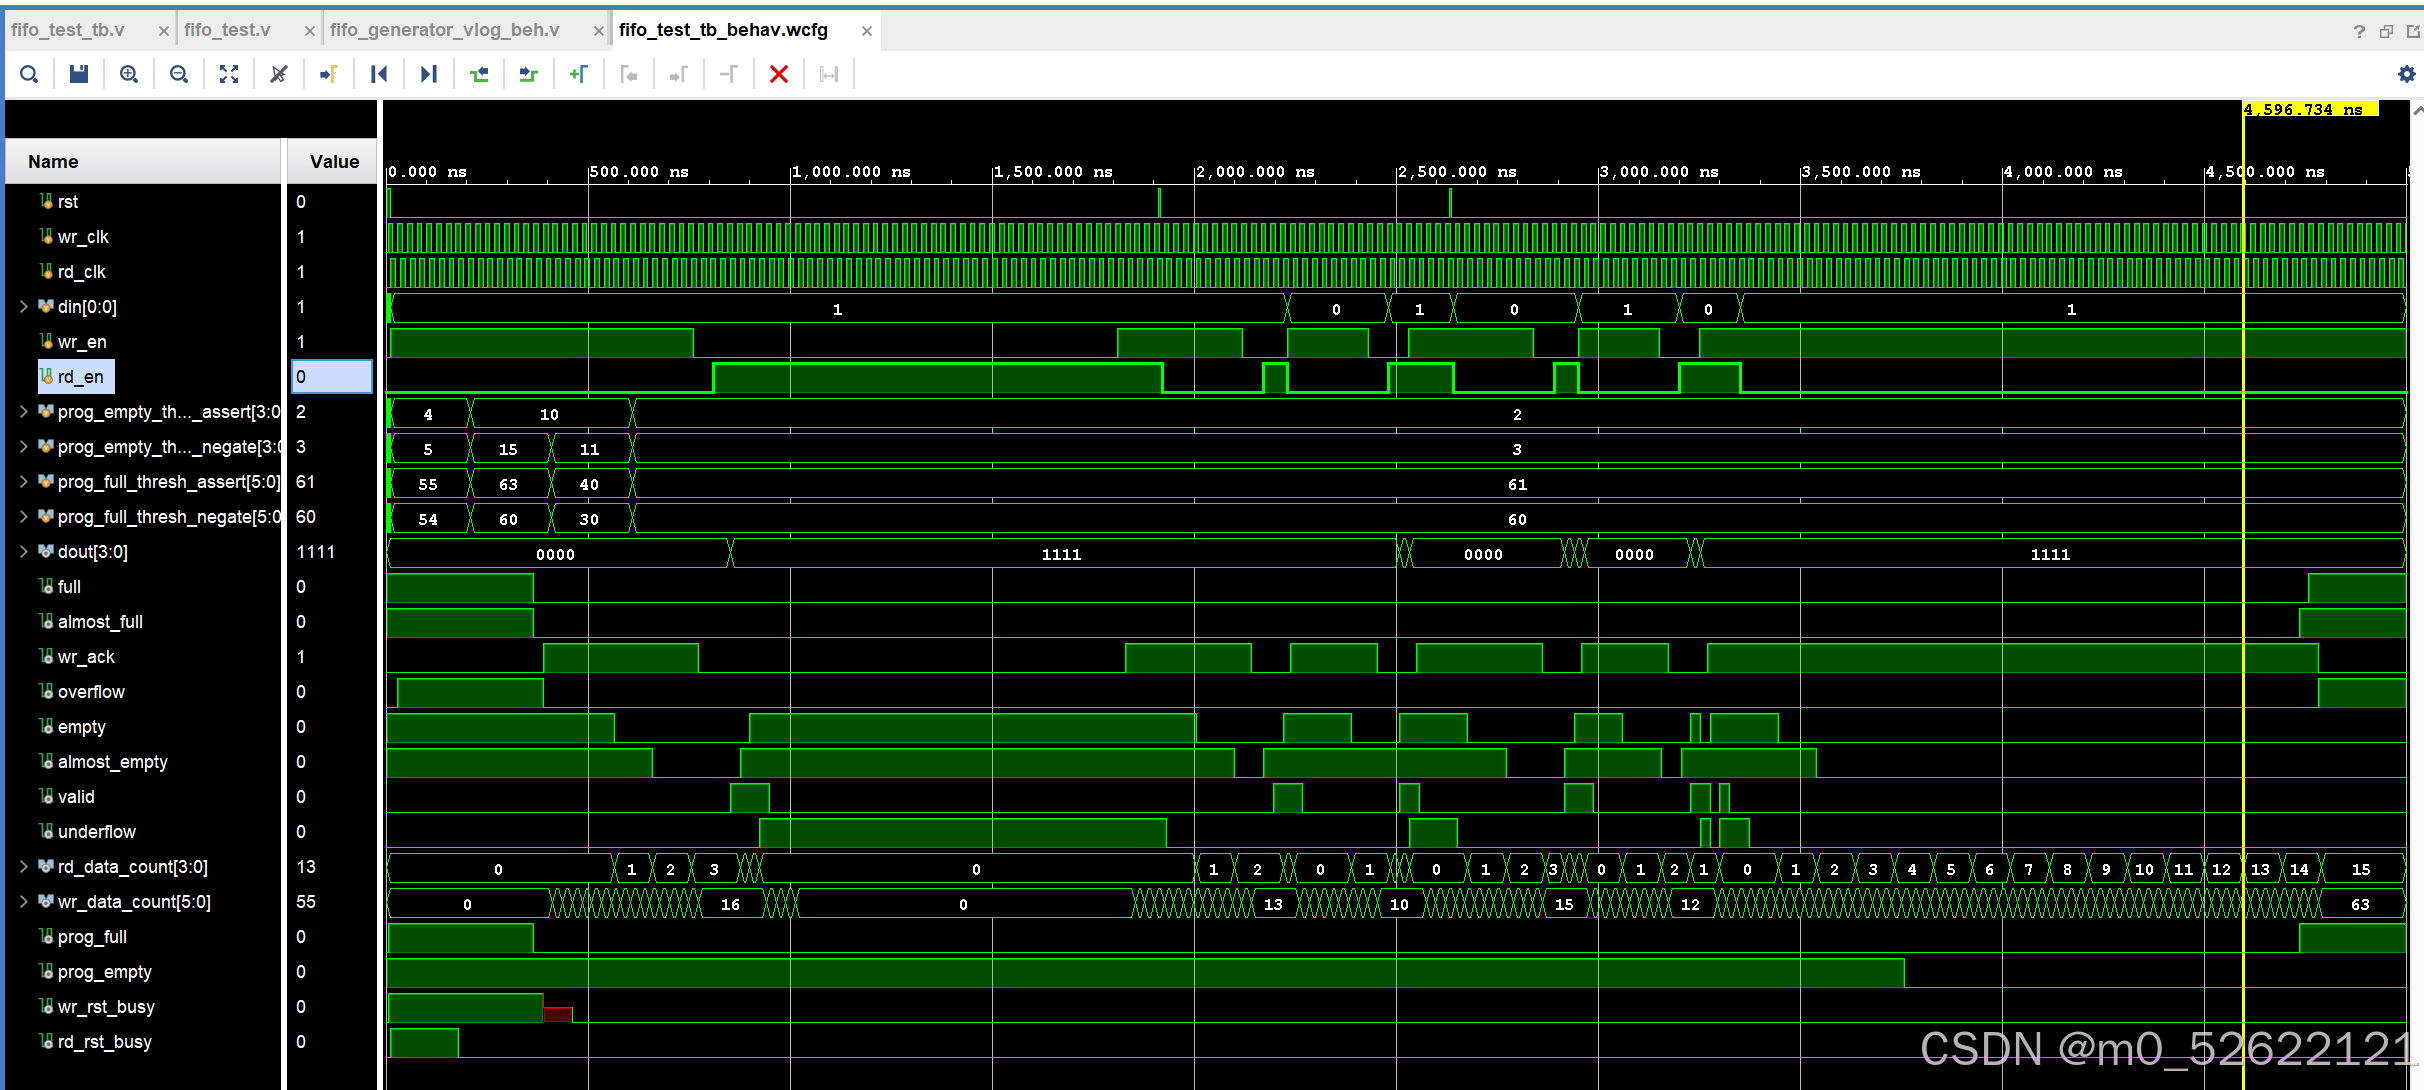Go to previous transition icon
This screenshot has width=2424, height=1090.
[x=479, y=74]
